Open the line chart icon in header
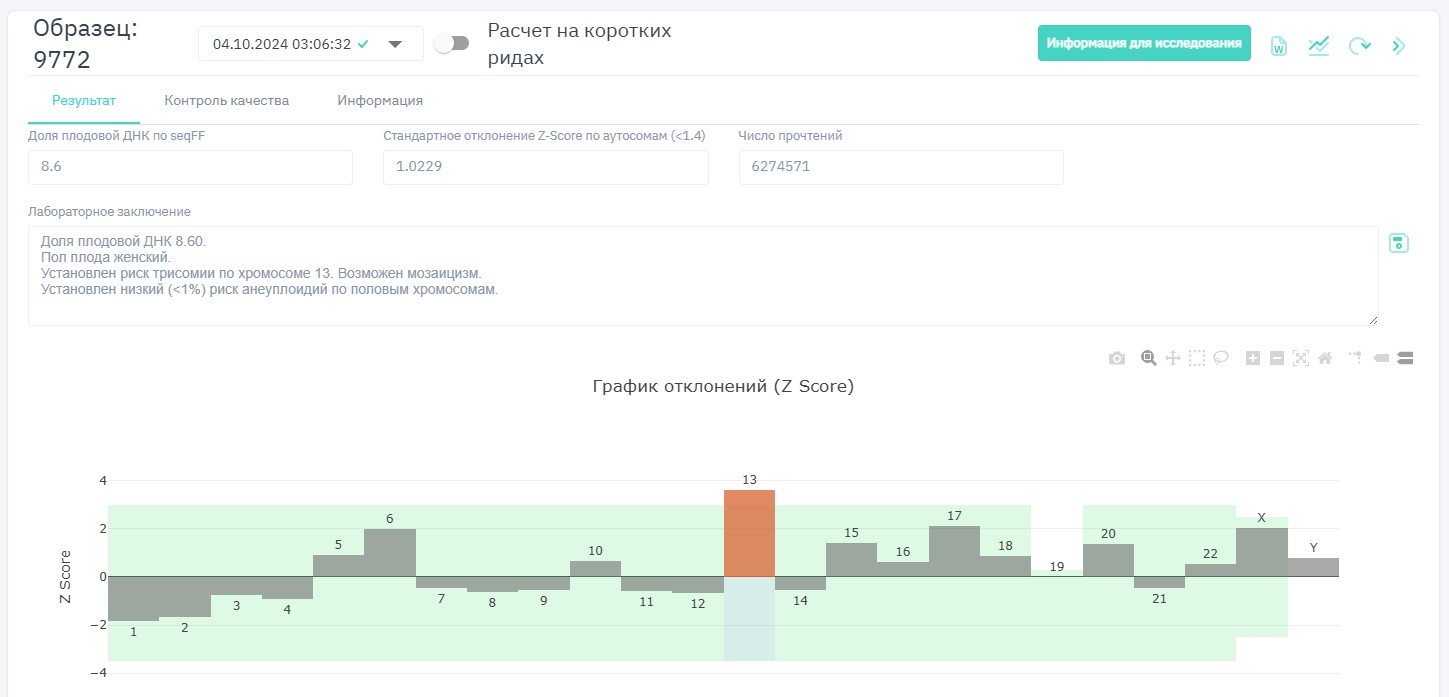Viewport: 1449px width, 697px height. tap(1318, 46)
